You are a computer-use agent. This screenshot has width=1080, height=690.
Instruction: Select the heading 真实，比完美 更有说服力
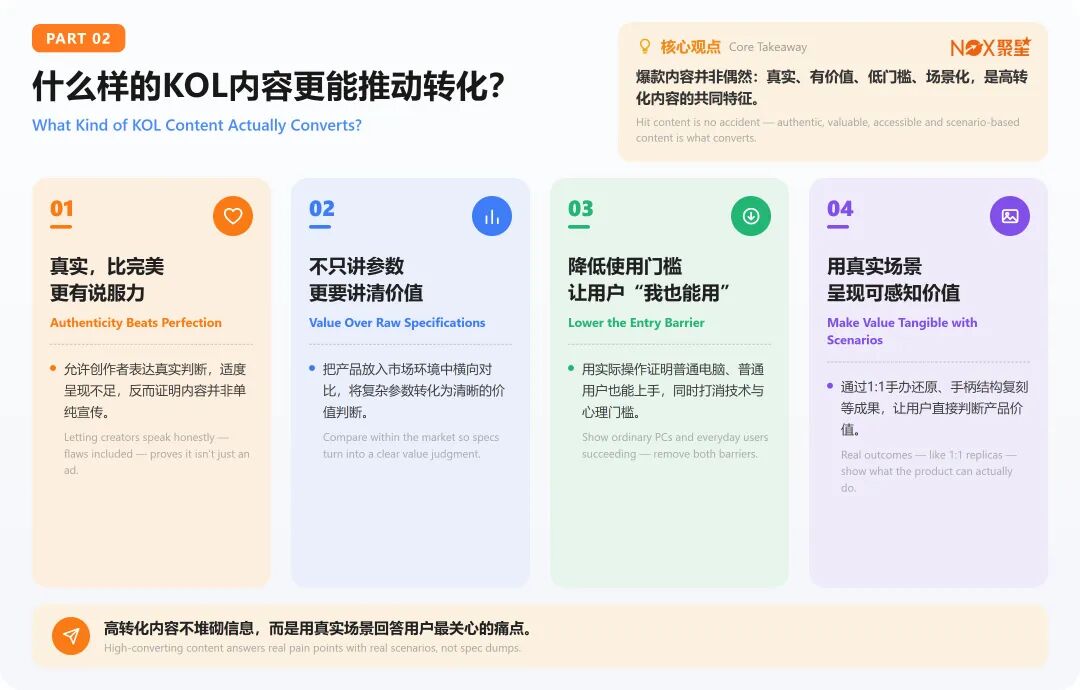click(x=107, y=280)
